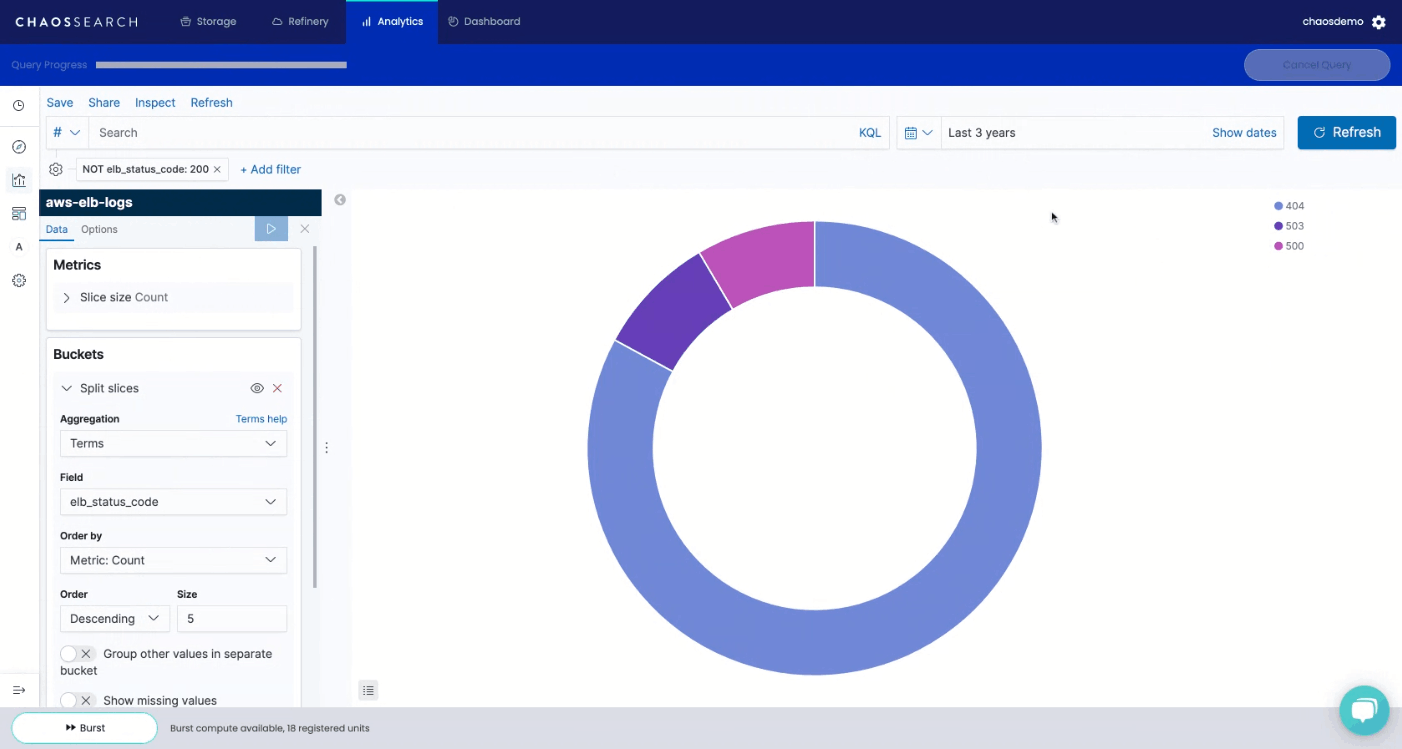Click the recent history clock icon
This screenshot has width=1402, height=749.
point(18,104)
